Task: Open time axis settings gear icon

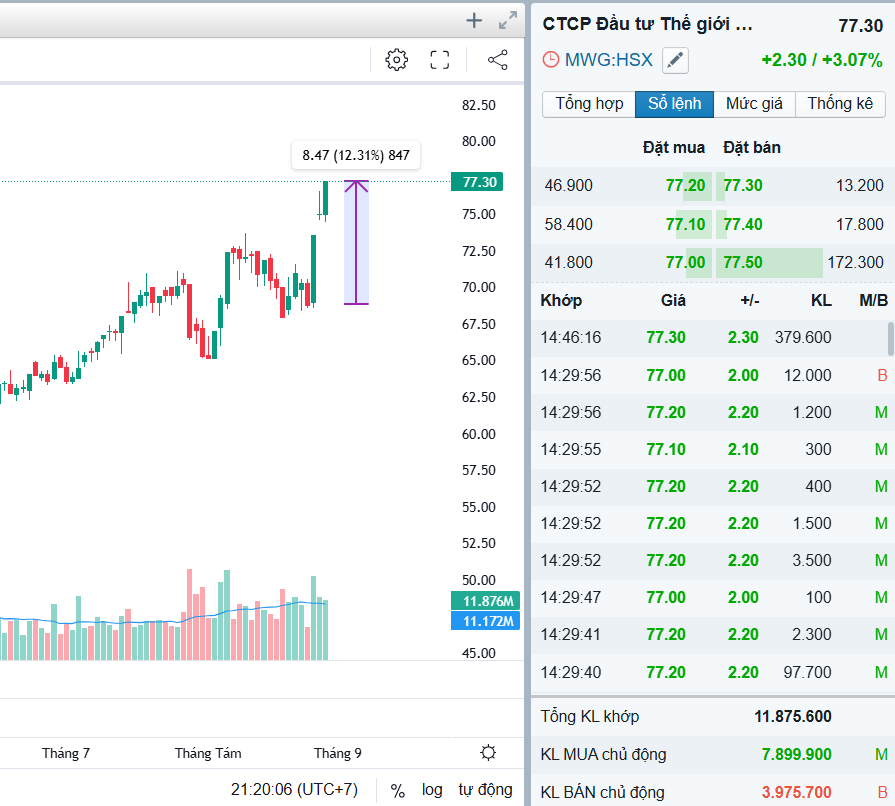Action: point(488,753)
